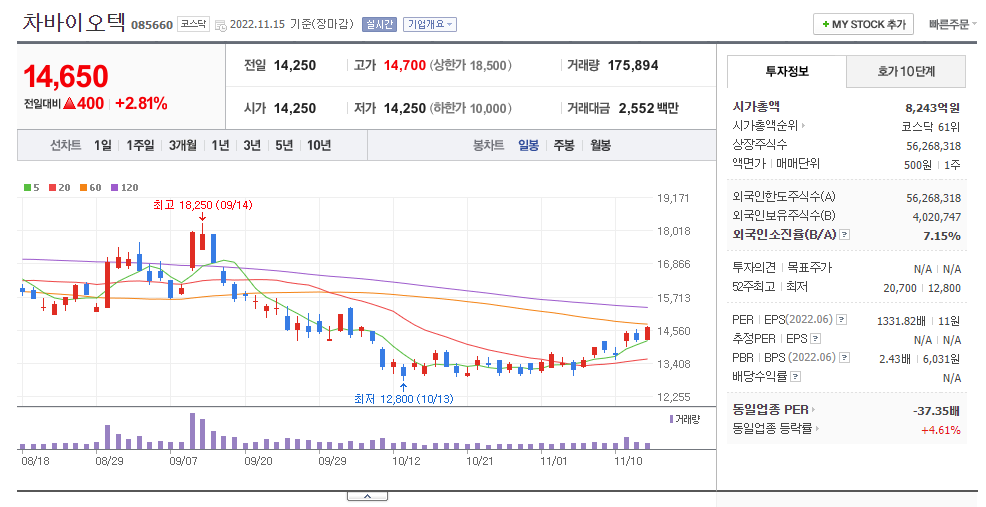Click the green plus icon in MY STOCK 추가
Screen dimensions: 986x507
[826, 25]
